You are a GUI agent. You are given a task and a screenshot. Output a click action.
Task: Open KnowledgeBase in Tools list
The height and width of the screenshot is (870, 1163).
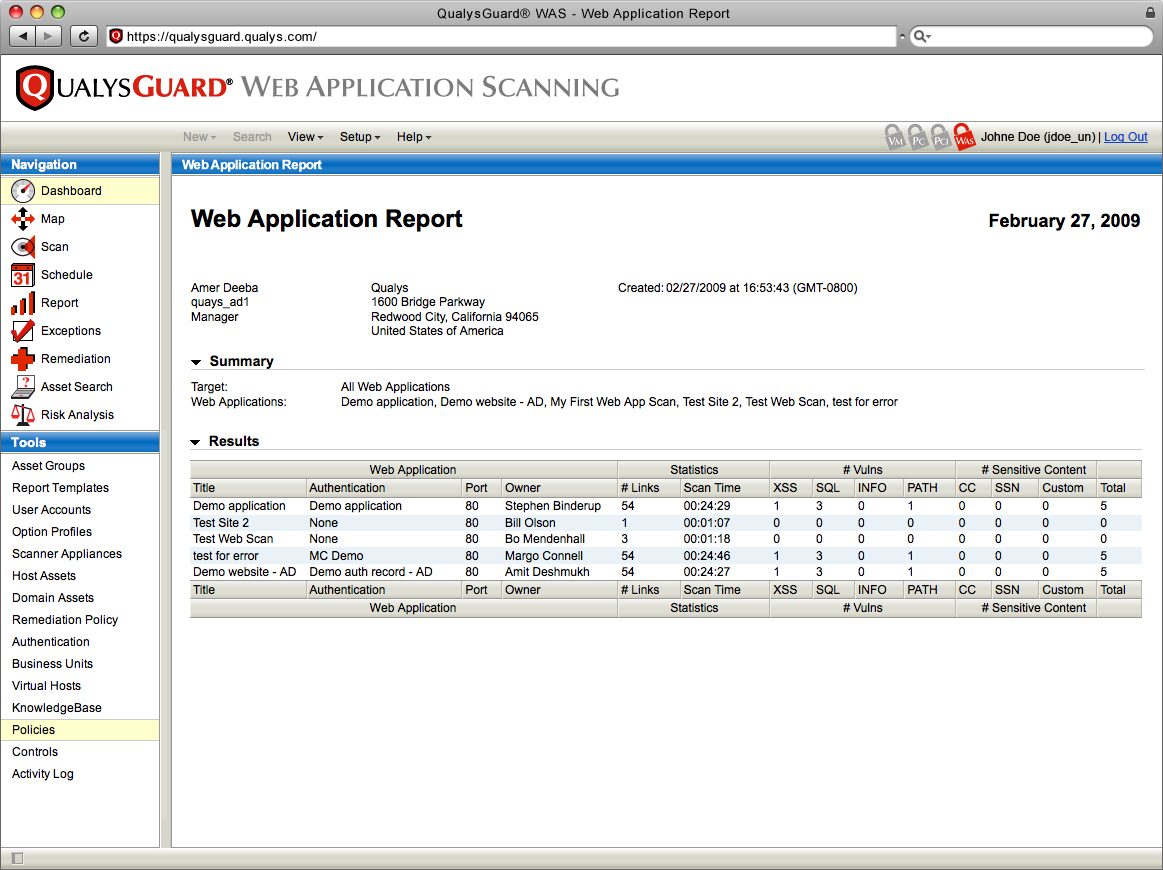point(57,708)
